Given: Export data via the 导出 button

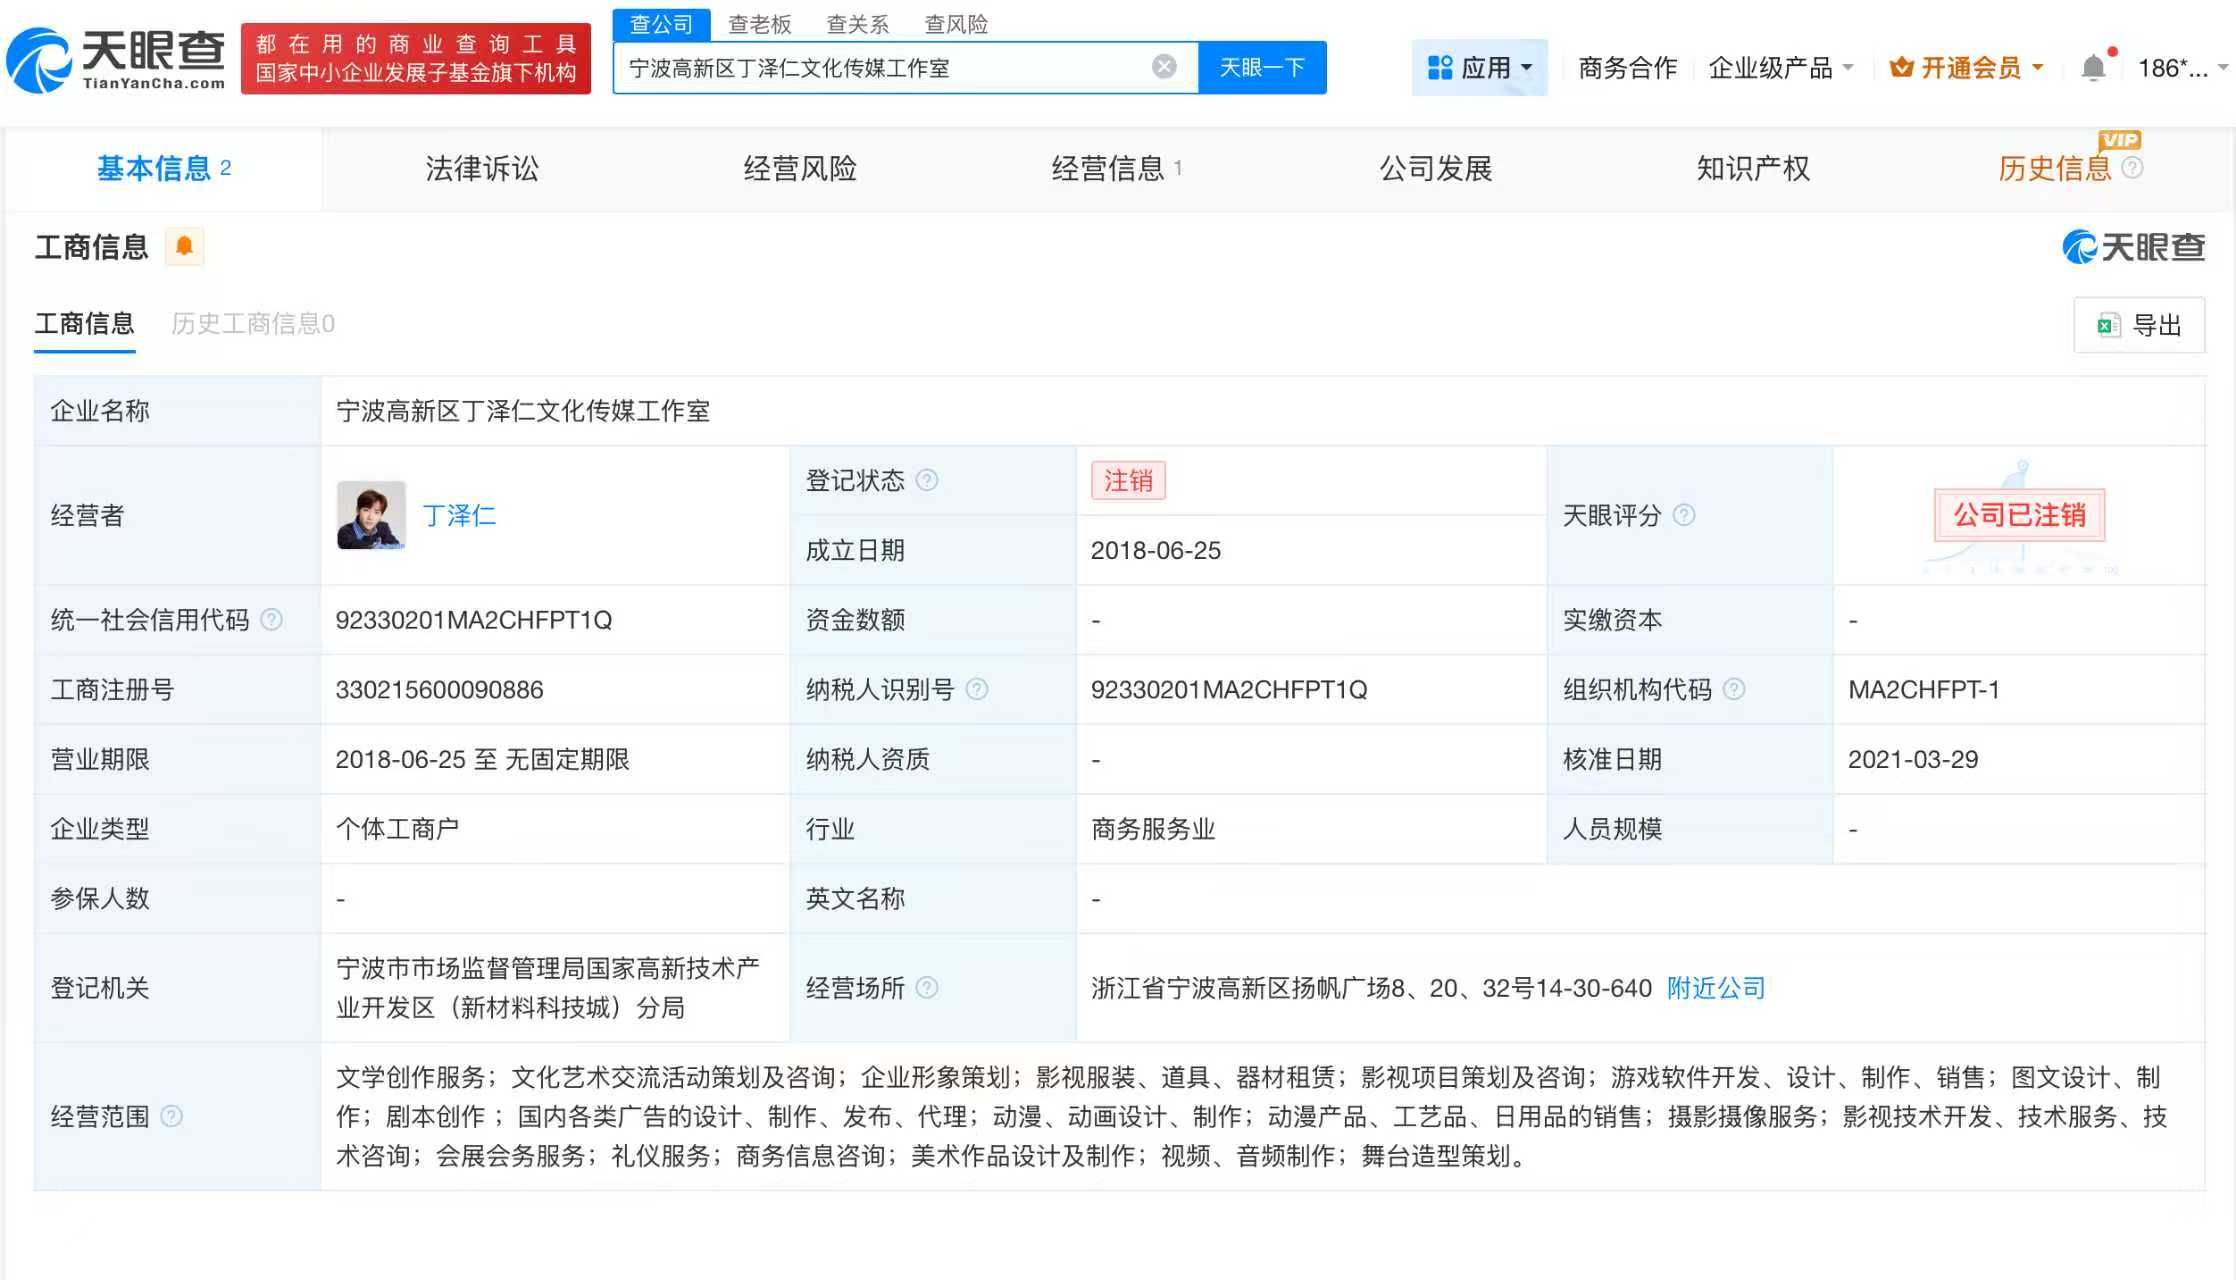Looking at the screenshot, I should [x=2139, y=324].
